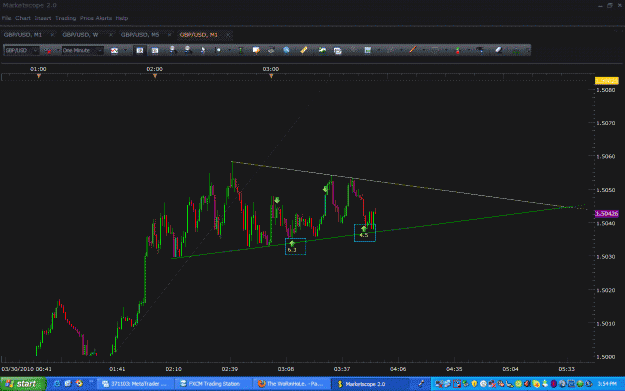The image size is (625, 391).
Task: Click the green candle toolbar icon
Action: 240,50
